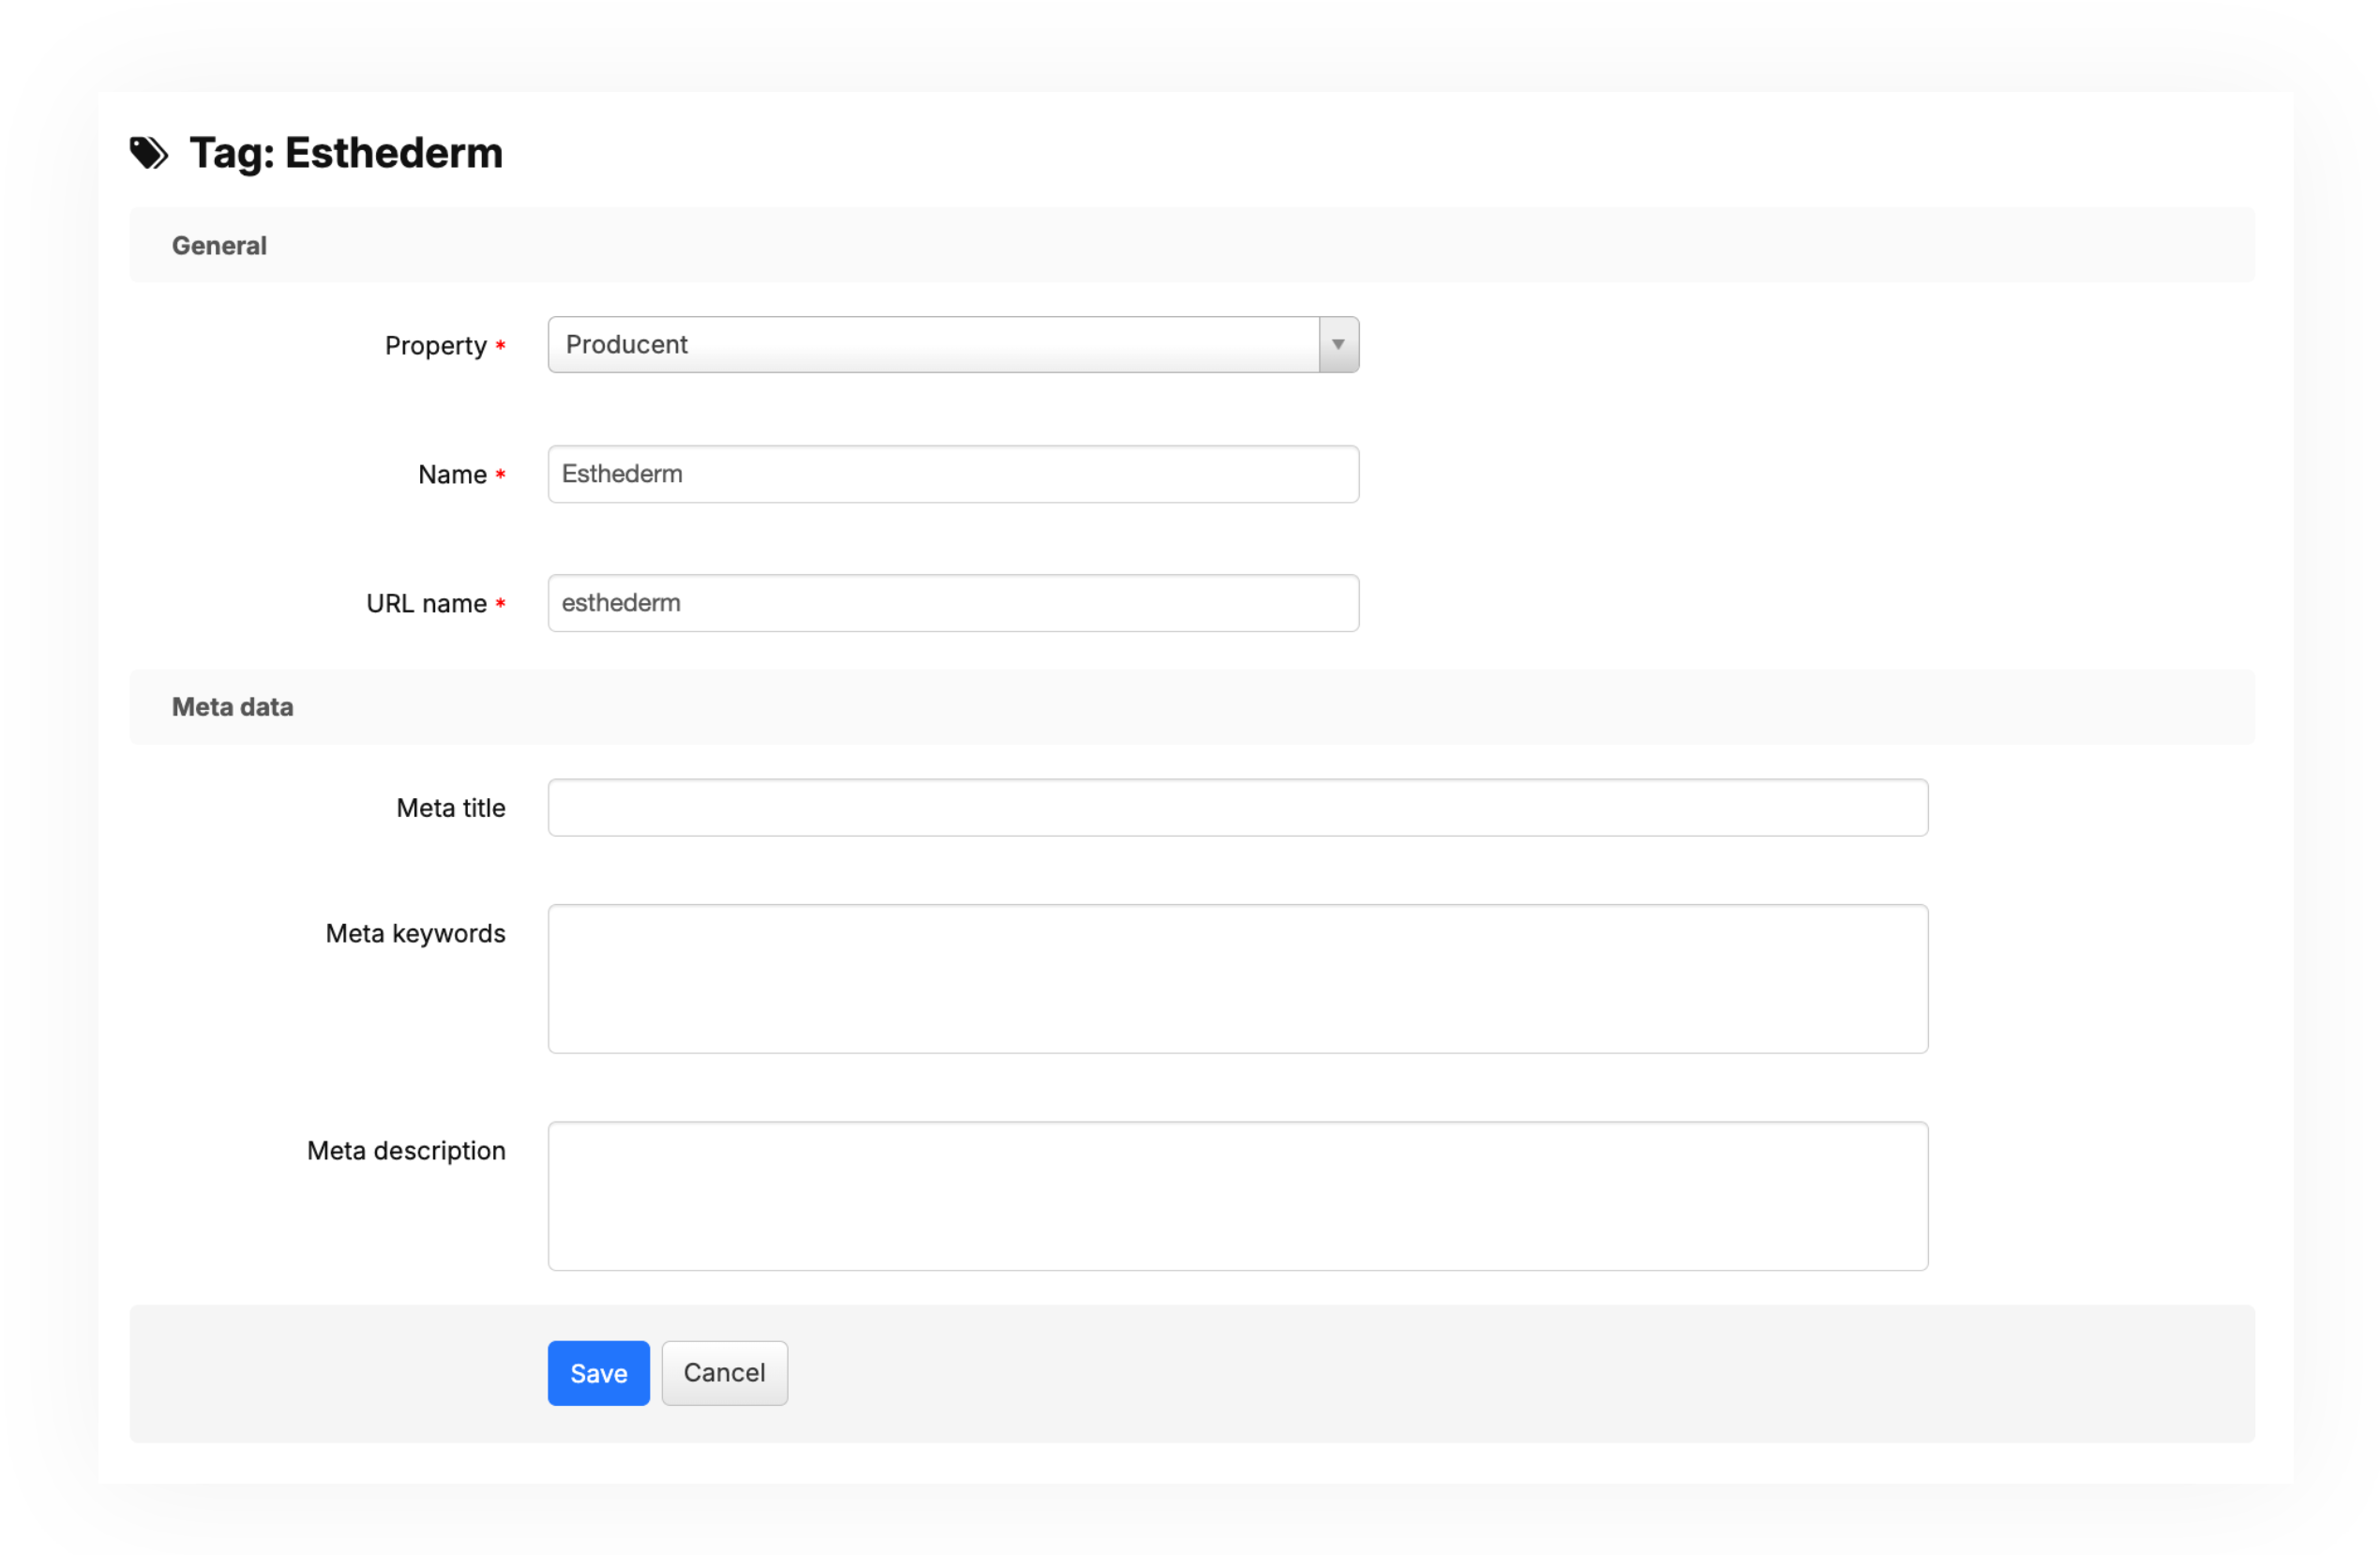Click the Property field label
Viewport: 2380px width, 1555px height.
435,346
